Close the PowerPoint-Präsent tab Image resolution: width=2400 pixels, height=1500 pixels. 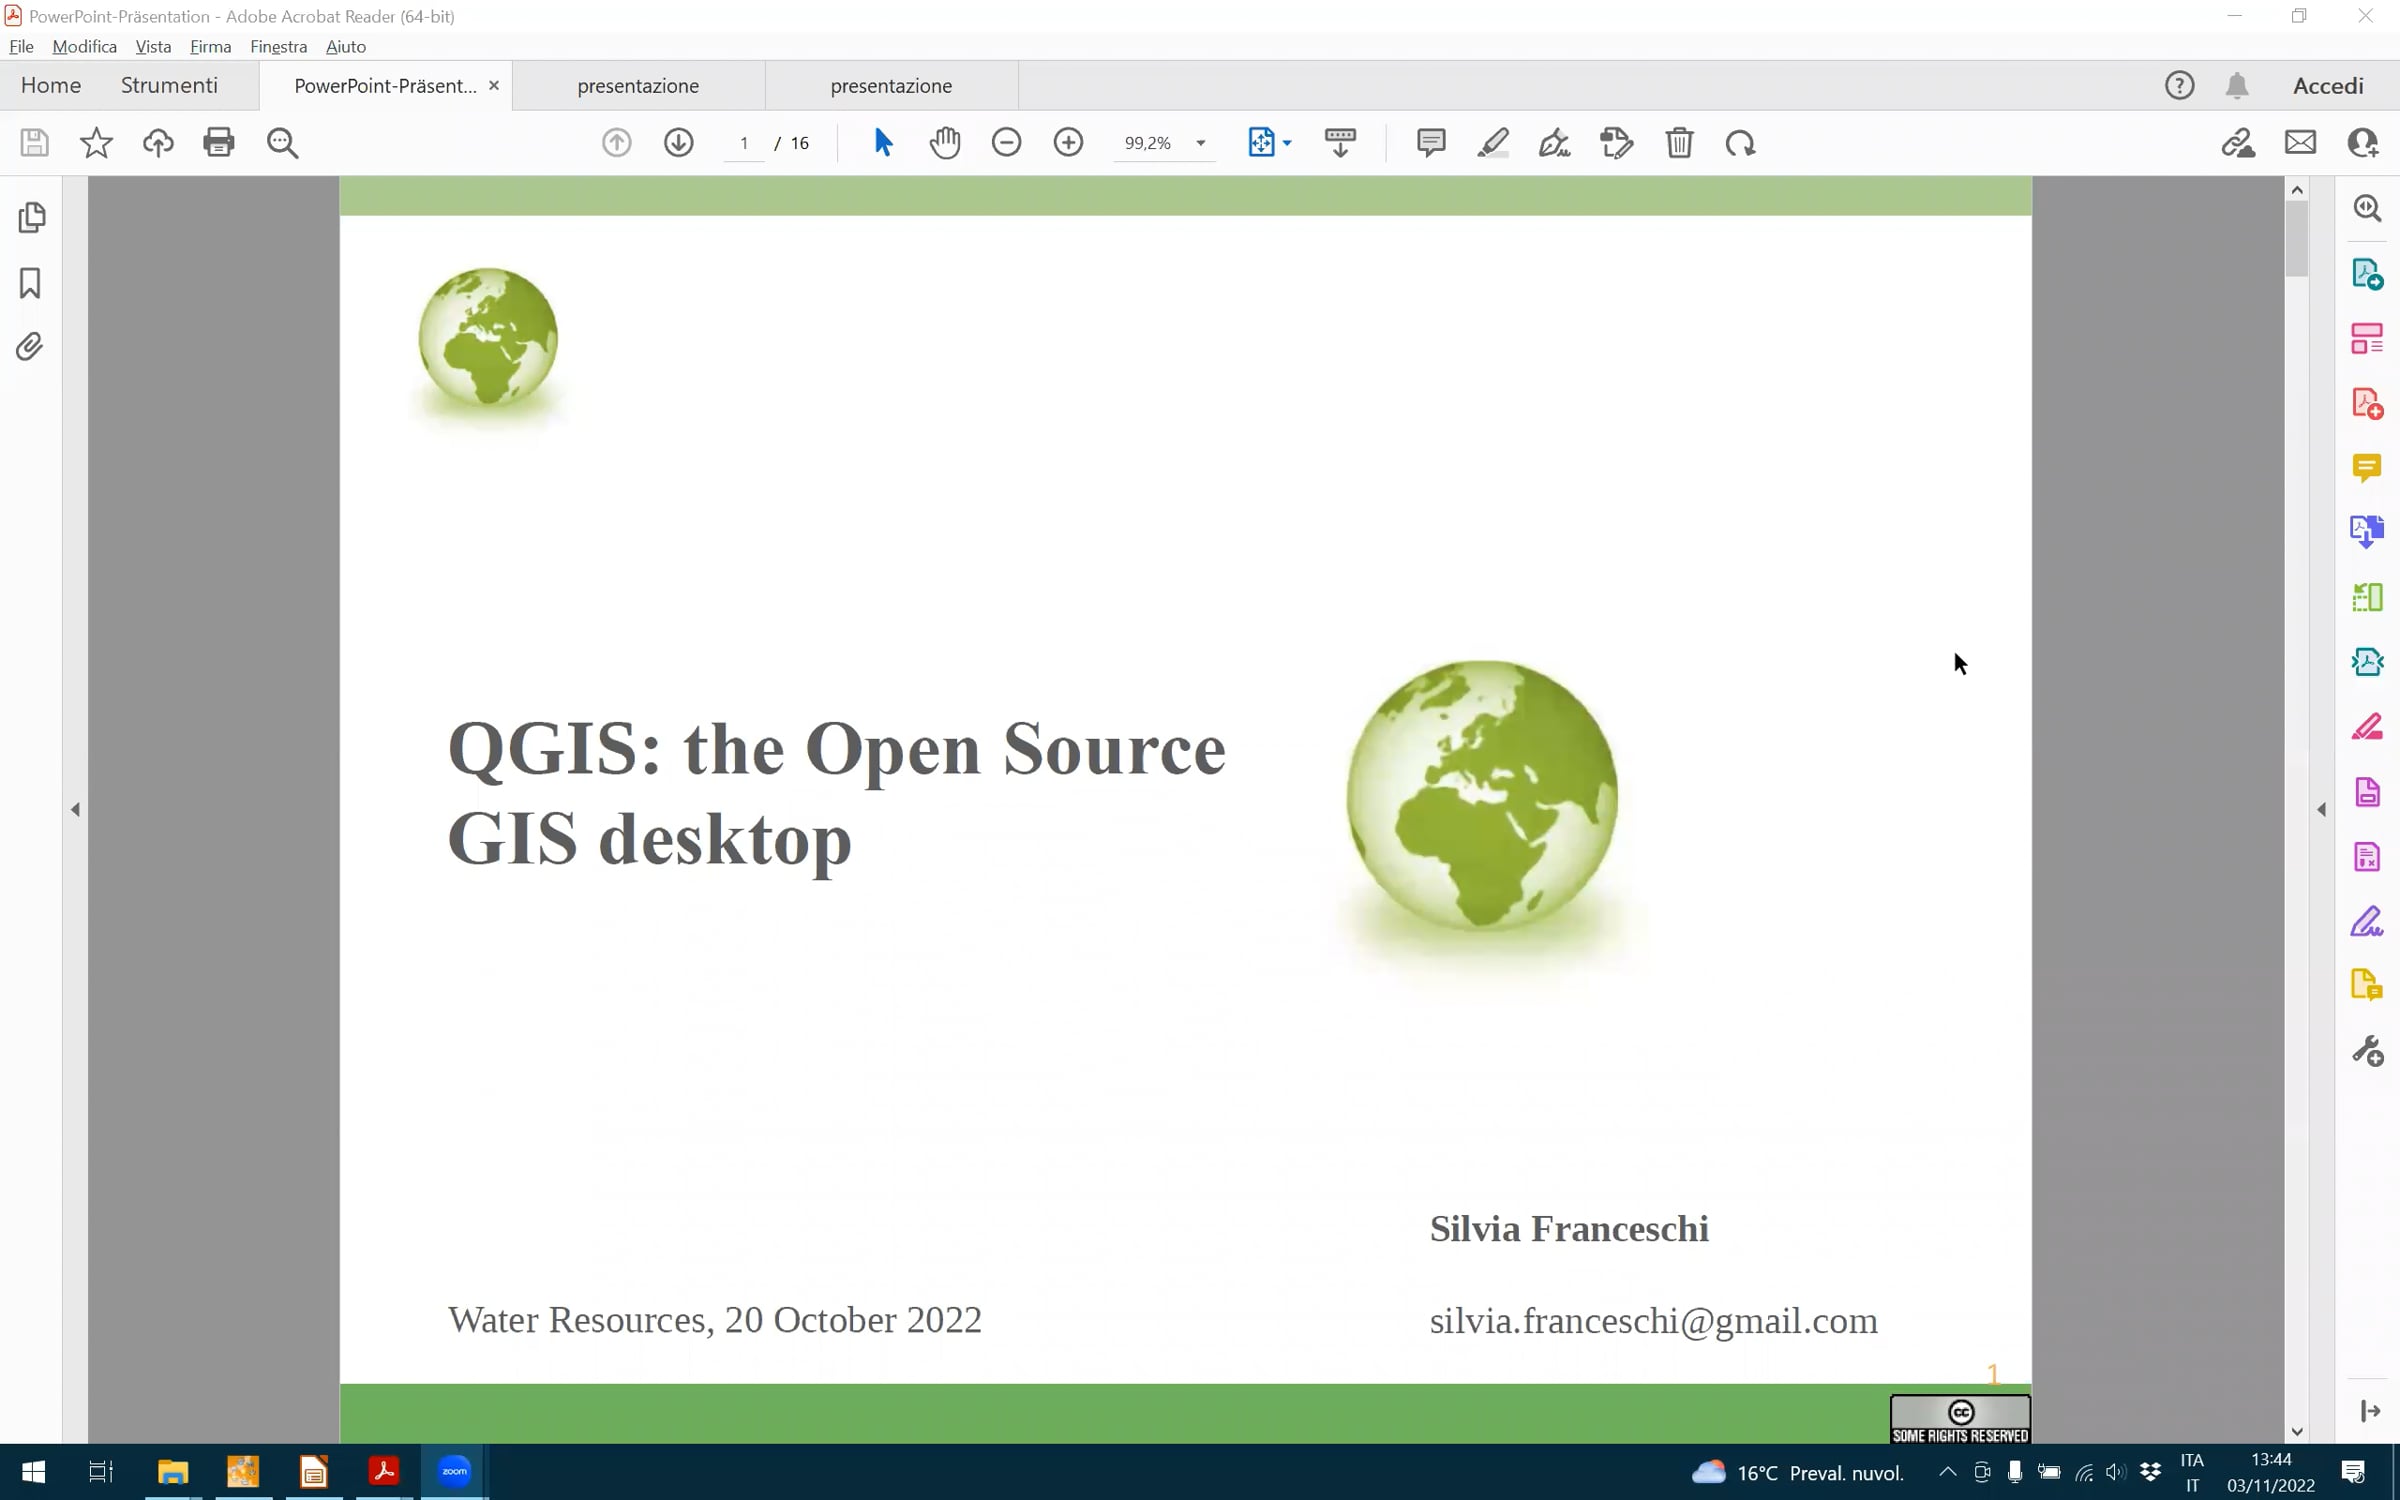click(494, 86)
